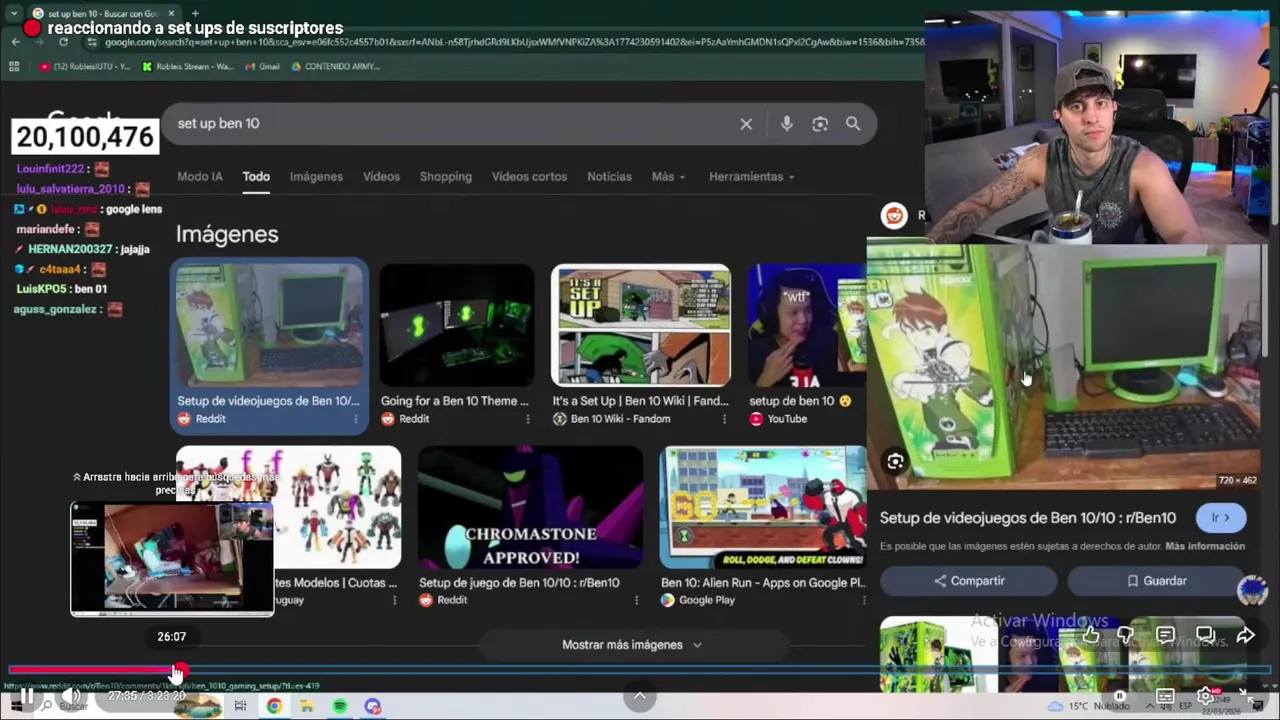The height and width of the screenshot is (720, 1280).
Task: Switch to the Videos tab
Action: 381,176
